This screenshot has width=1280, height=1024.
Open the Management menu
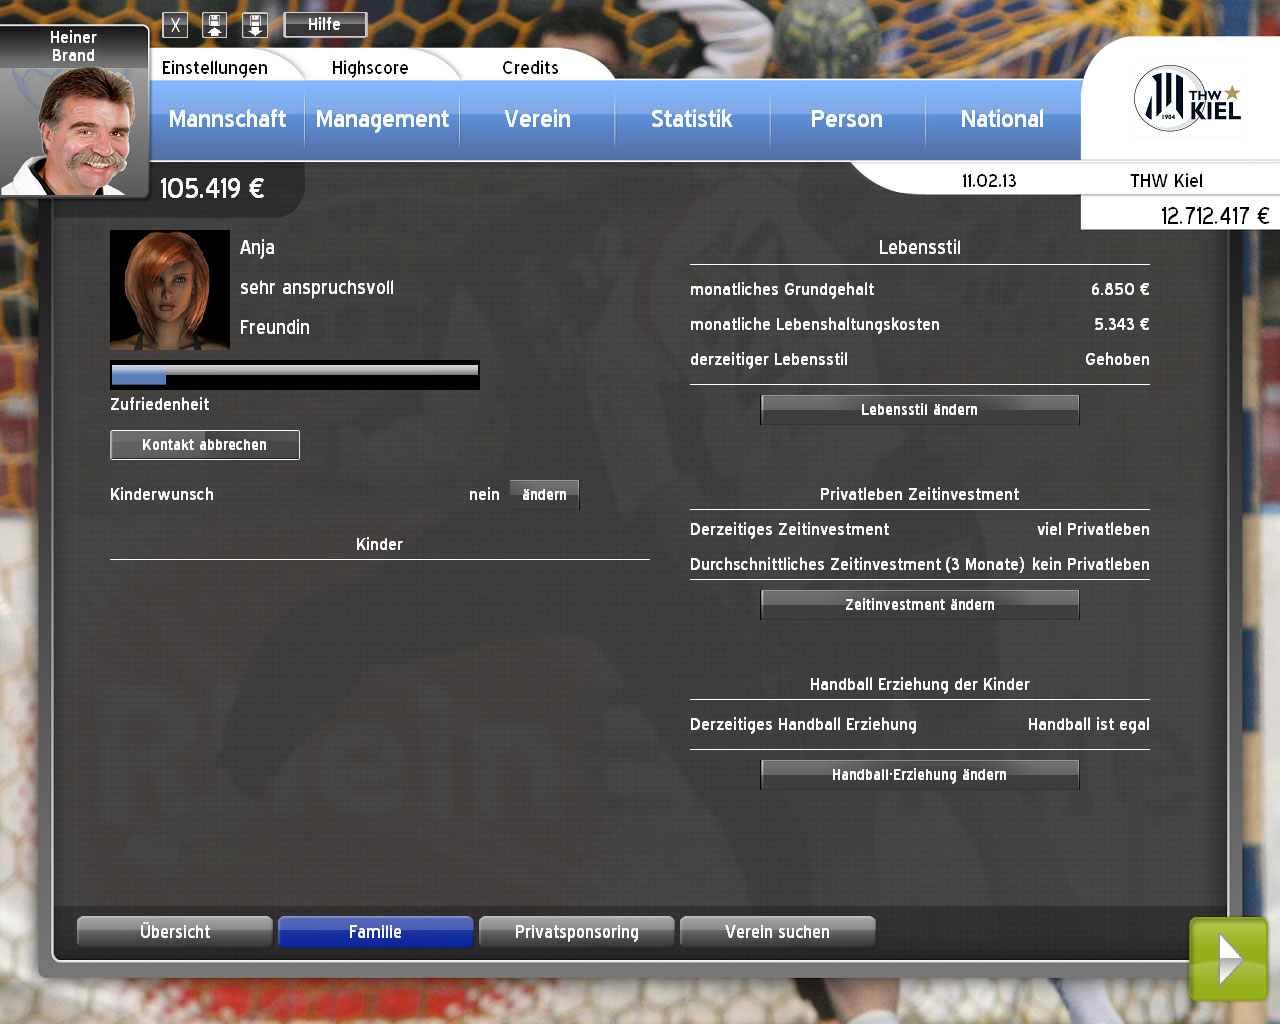click(382, 119)
